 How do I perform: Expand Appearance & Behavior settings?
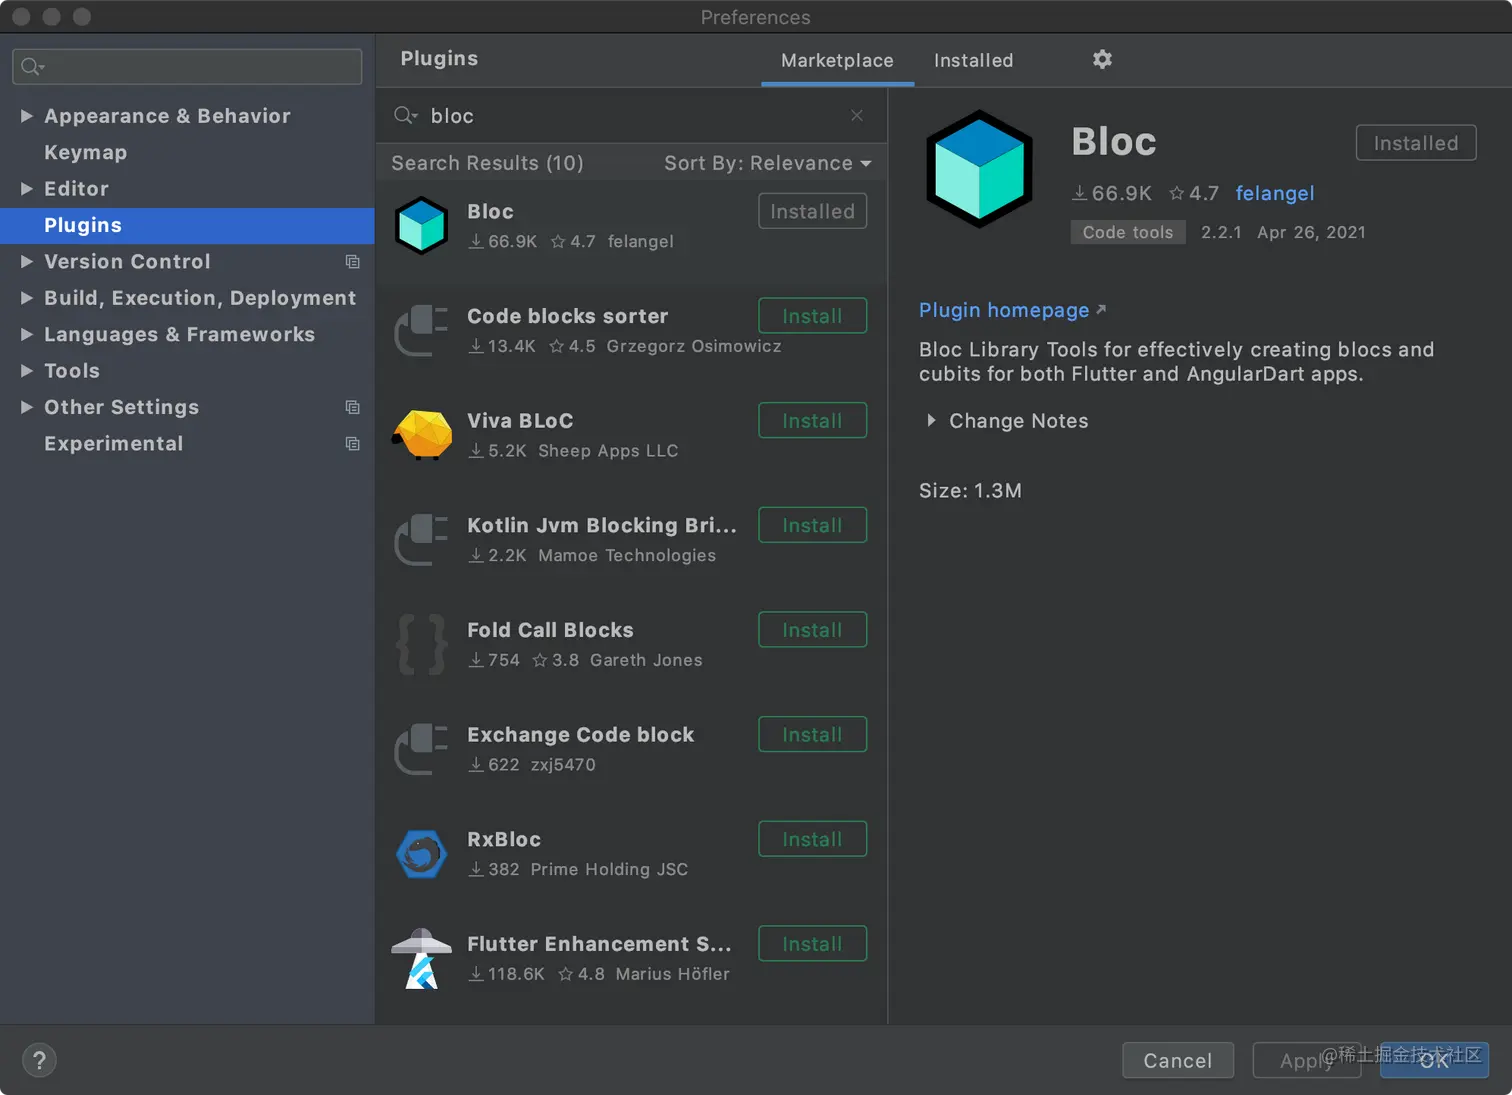(x=27, y=116)
